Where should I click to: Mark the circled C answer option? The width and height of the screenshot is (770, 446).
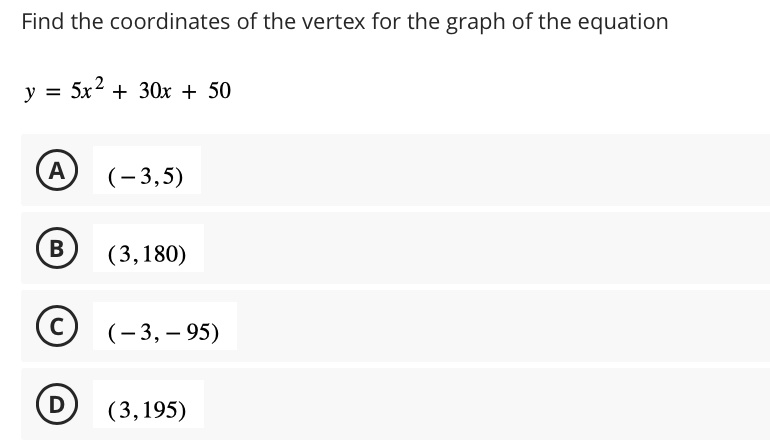tap(57, 326)
